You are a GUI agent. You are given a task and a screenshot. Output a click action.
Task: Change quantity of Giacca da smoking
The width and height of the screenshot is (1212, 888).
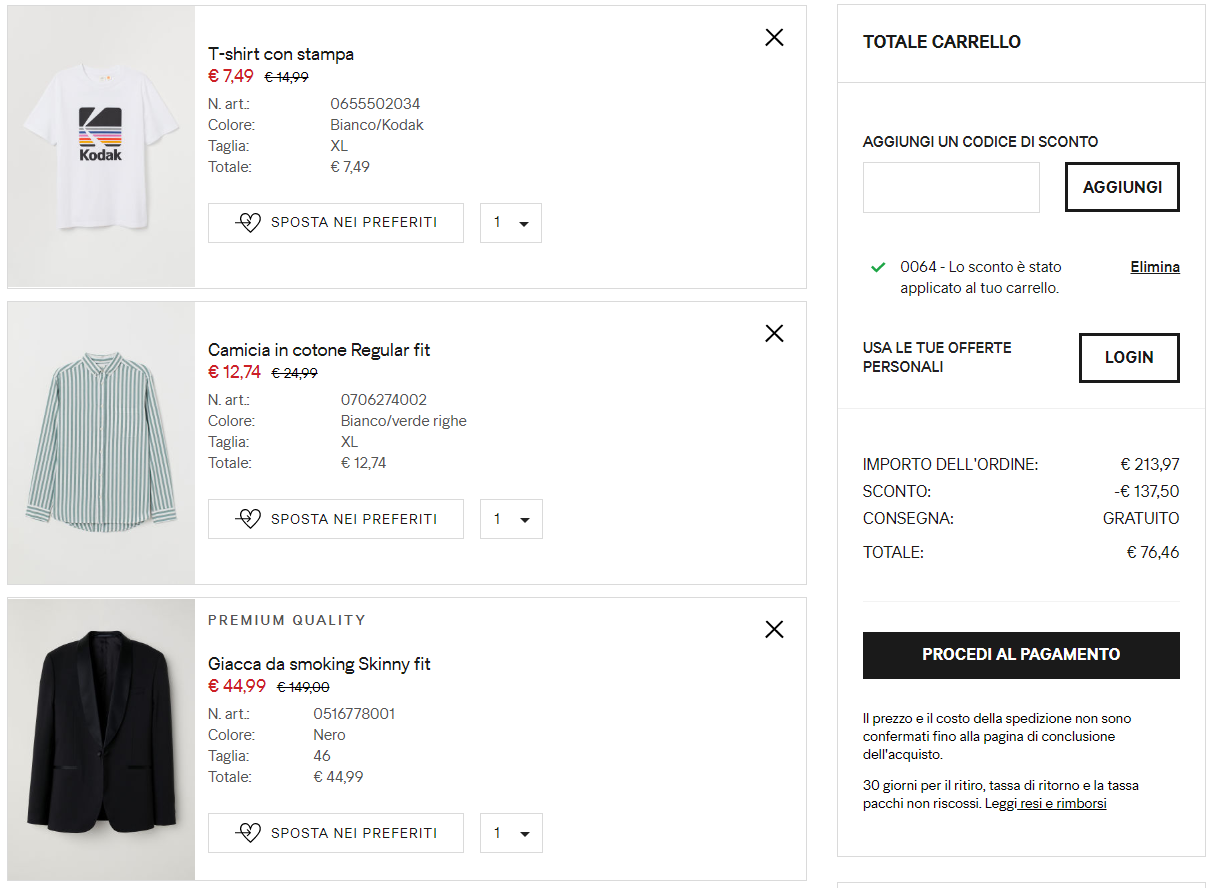click(511, 833)
